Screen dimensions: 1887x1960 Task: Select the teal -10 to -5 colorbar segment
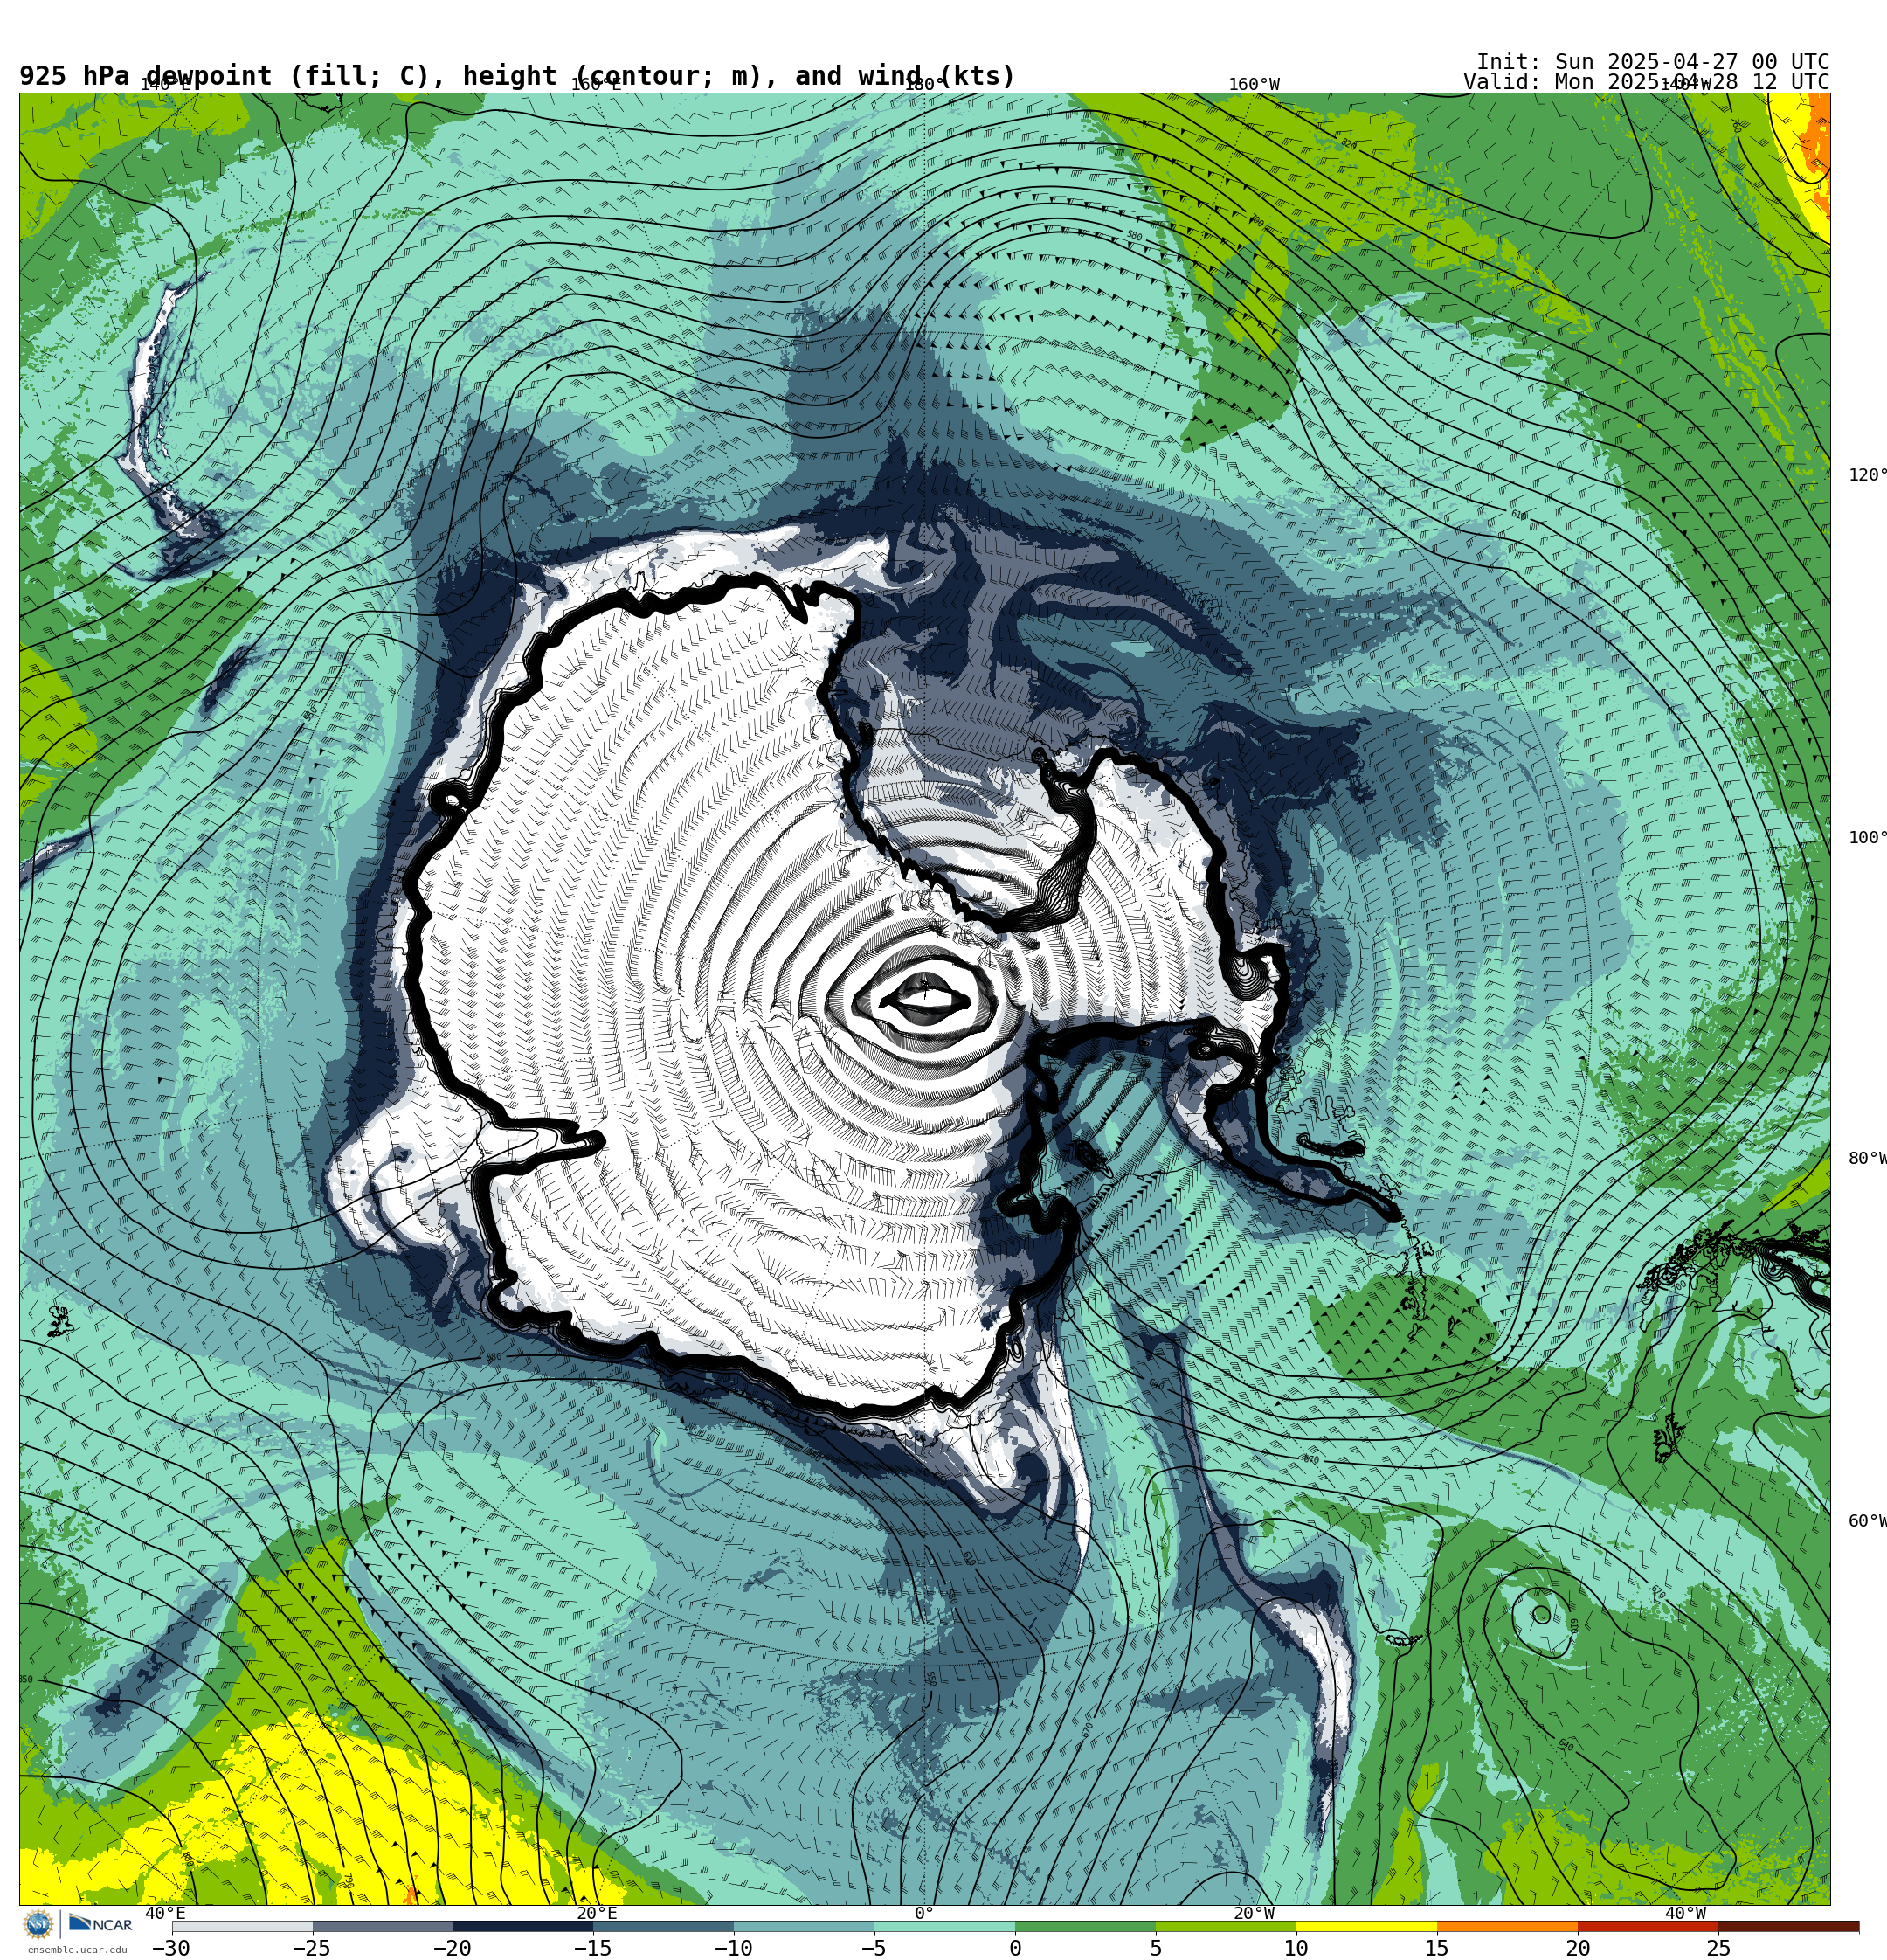(804, 1926)
